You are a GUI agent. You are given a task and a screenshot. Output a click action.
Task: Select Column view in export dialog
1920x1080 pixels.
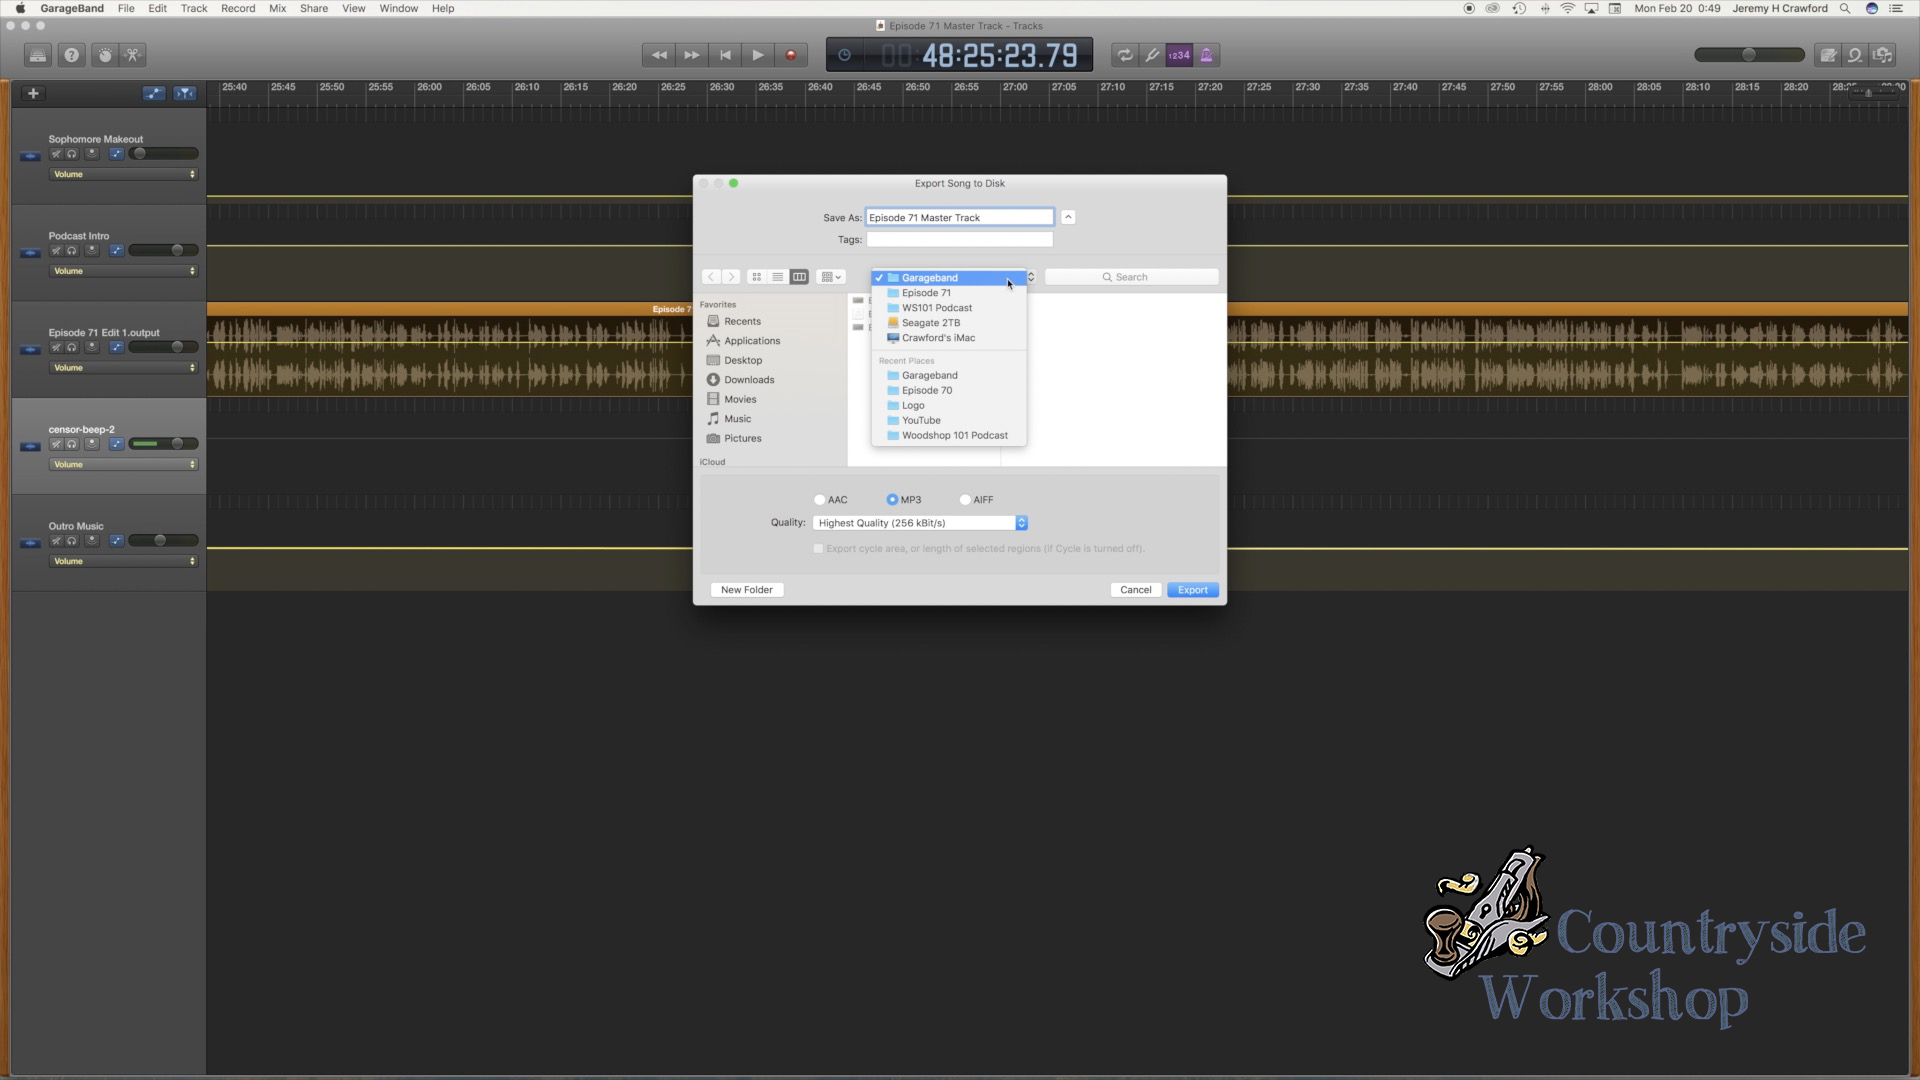799,277
